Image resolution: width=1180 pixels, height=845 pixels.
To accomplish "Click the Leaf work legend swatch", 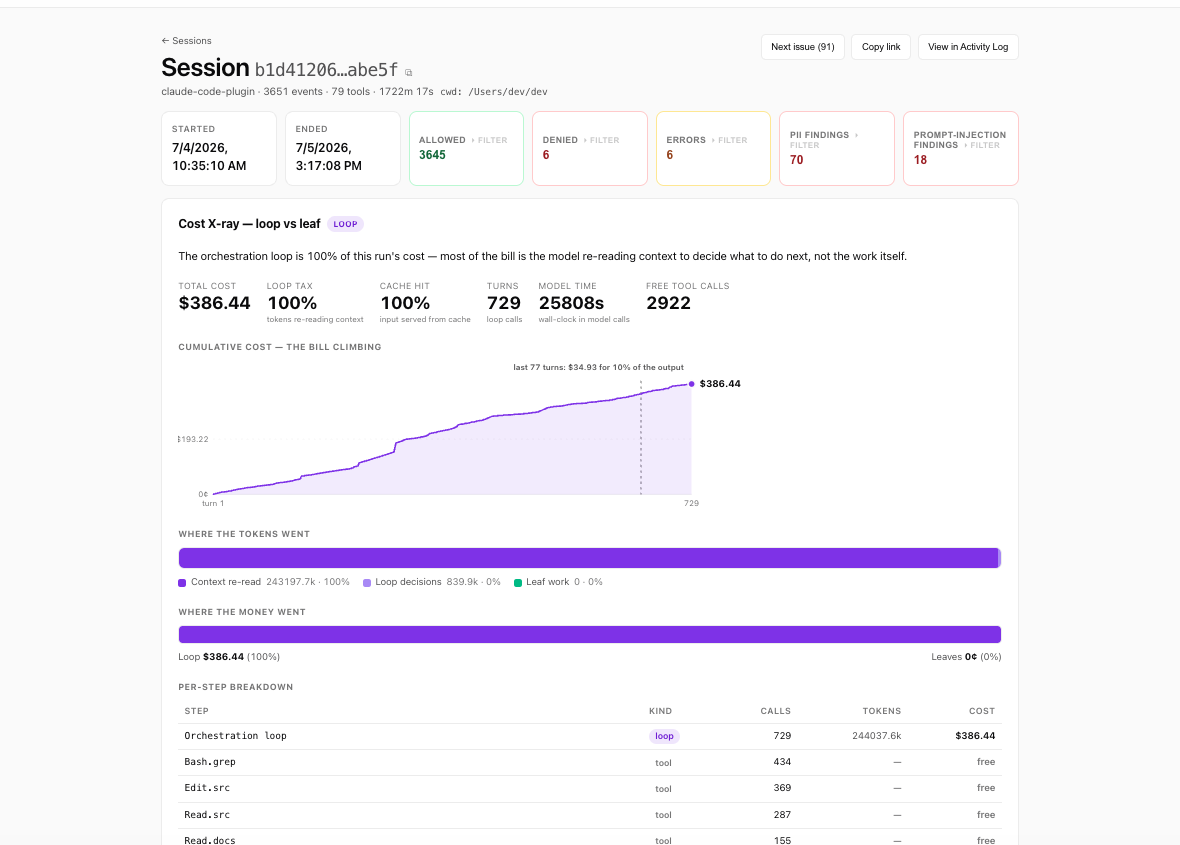I will tap(518, 582).
